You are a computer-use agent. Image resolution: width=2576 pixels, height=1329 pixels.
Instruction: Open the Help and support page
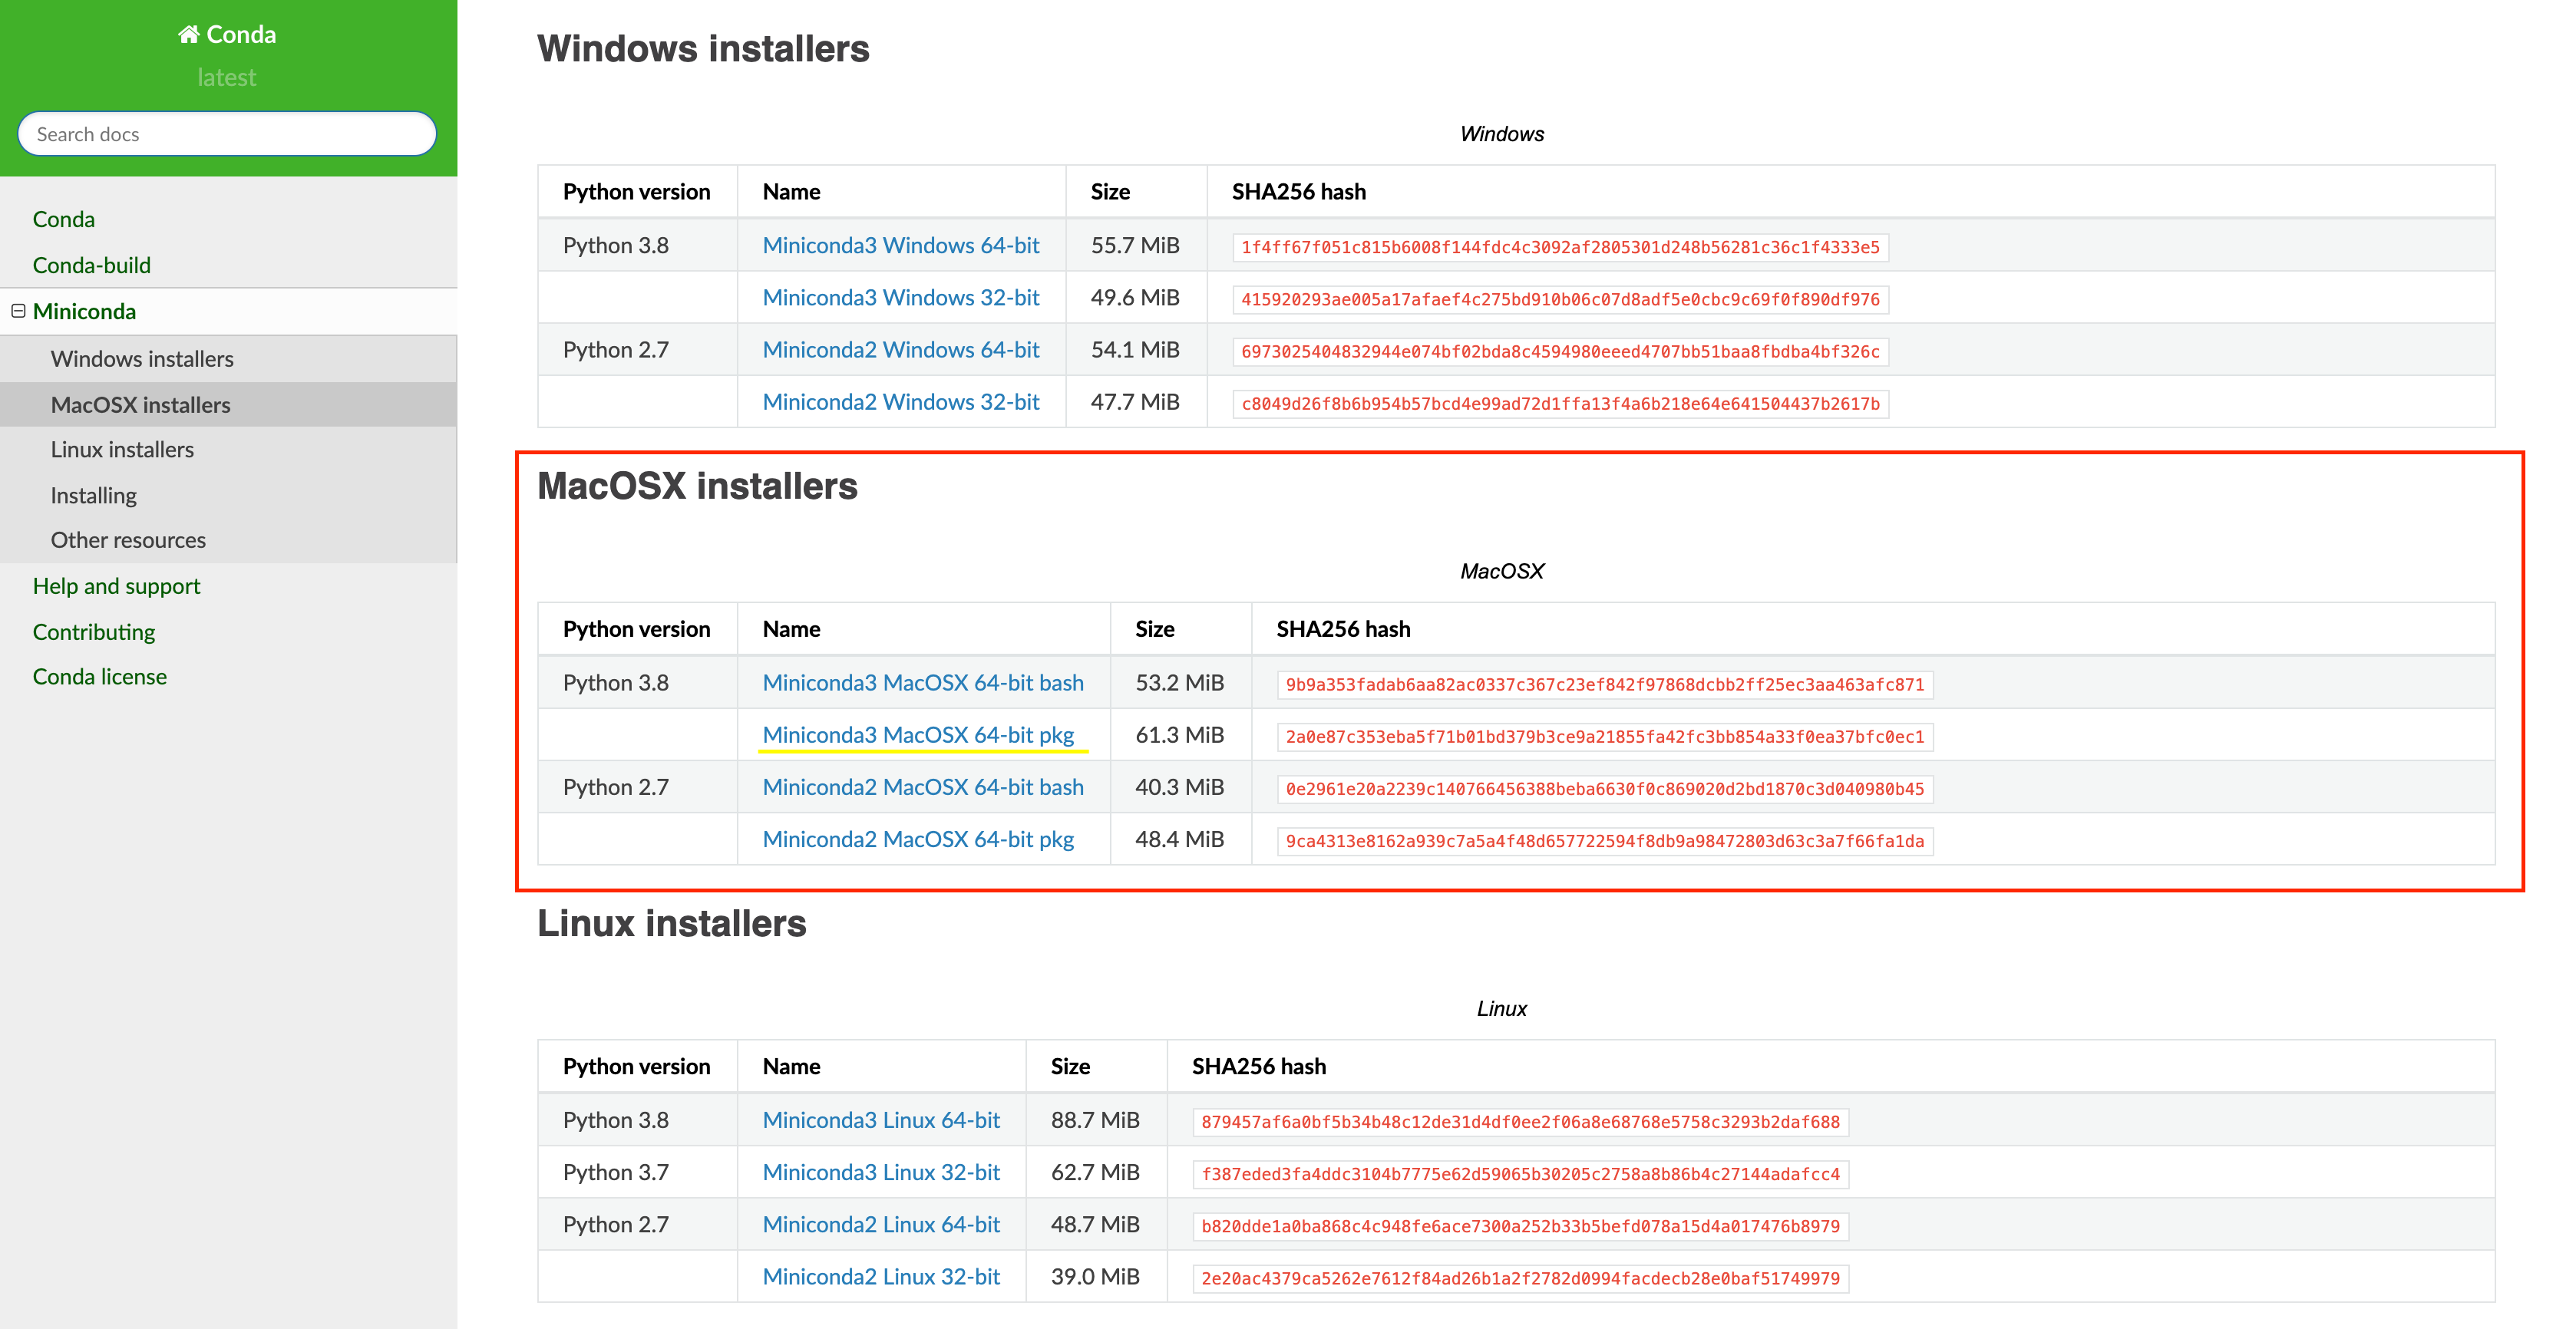click(116, 586)
